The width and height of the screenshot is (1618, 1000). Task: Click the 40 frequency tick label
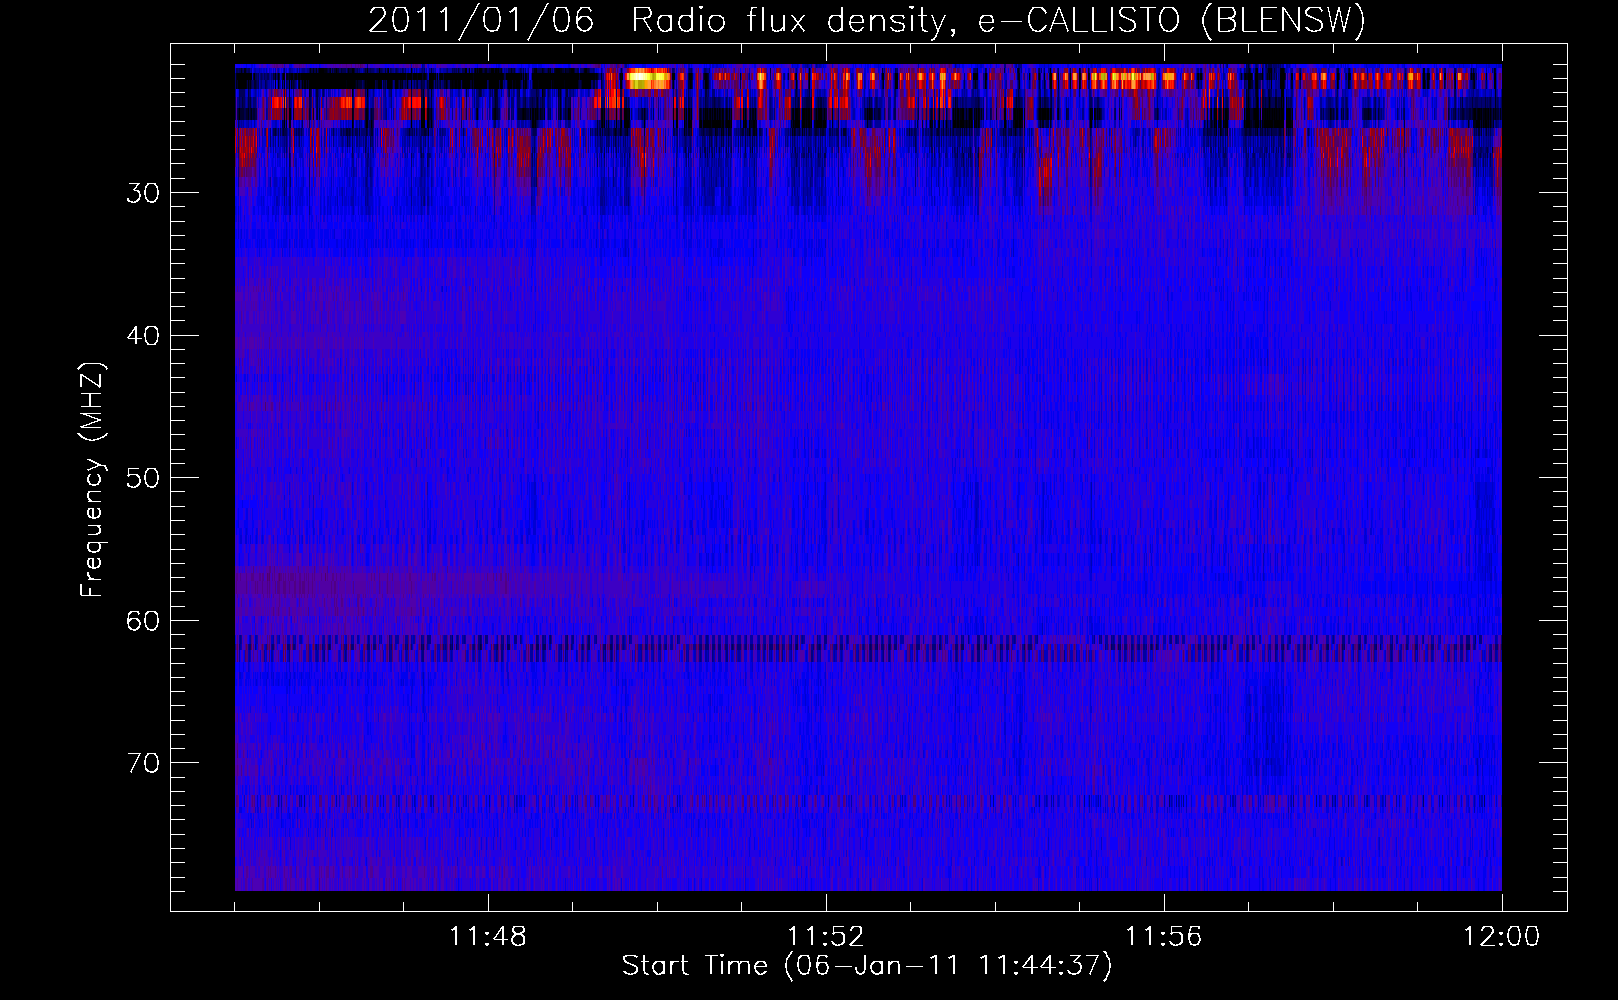point(143,336)
